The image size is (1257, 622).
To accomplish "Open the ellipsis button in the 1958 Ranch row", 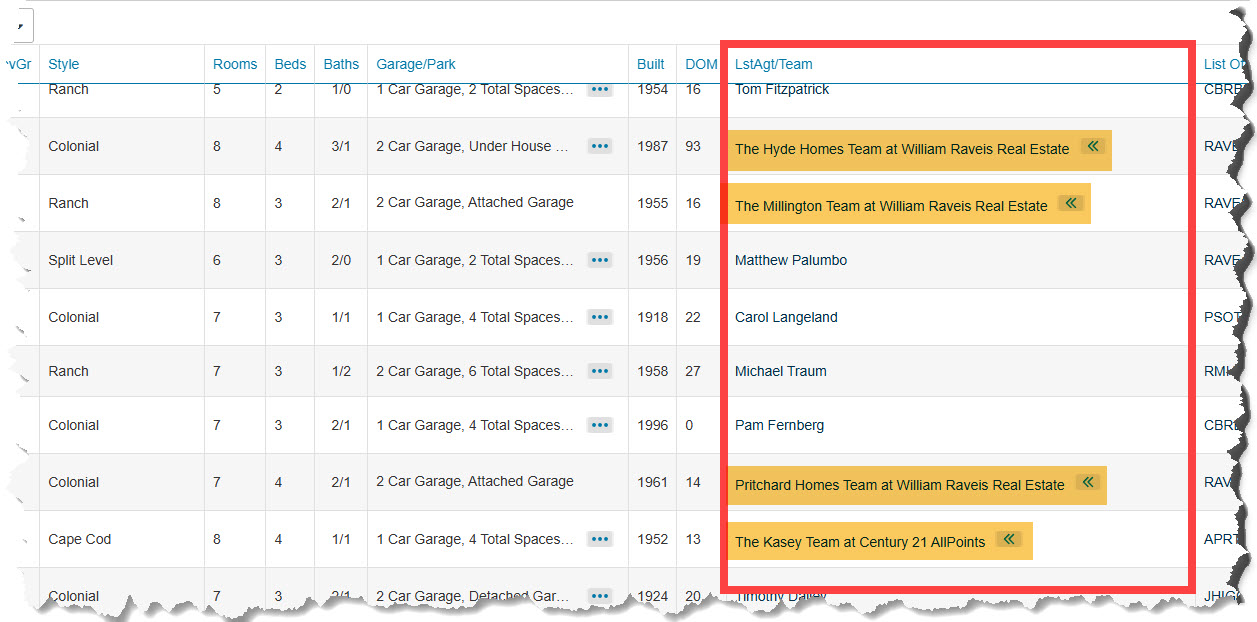I will pyautogui.click(x=599, y=371).
